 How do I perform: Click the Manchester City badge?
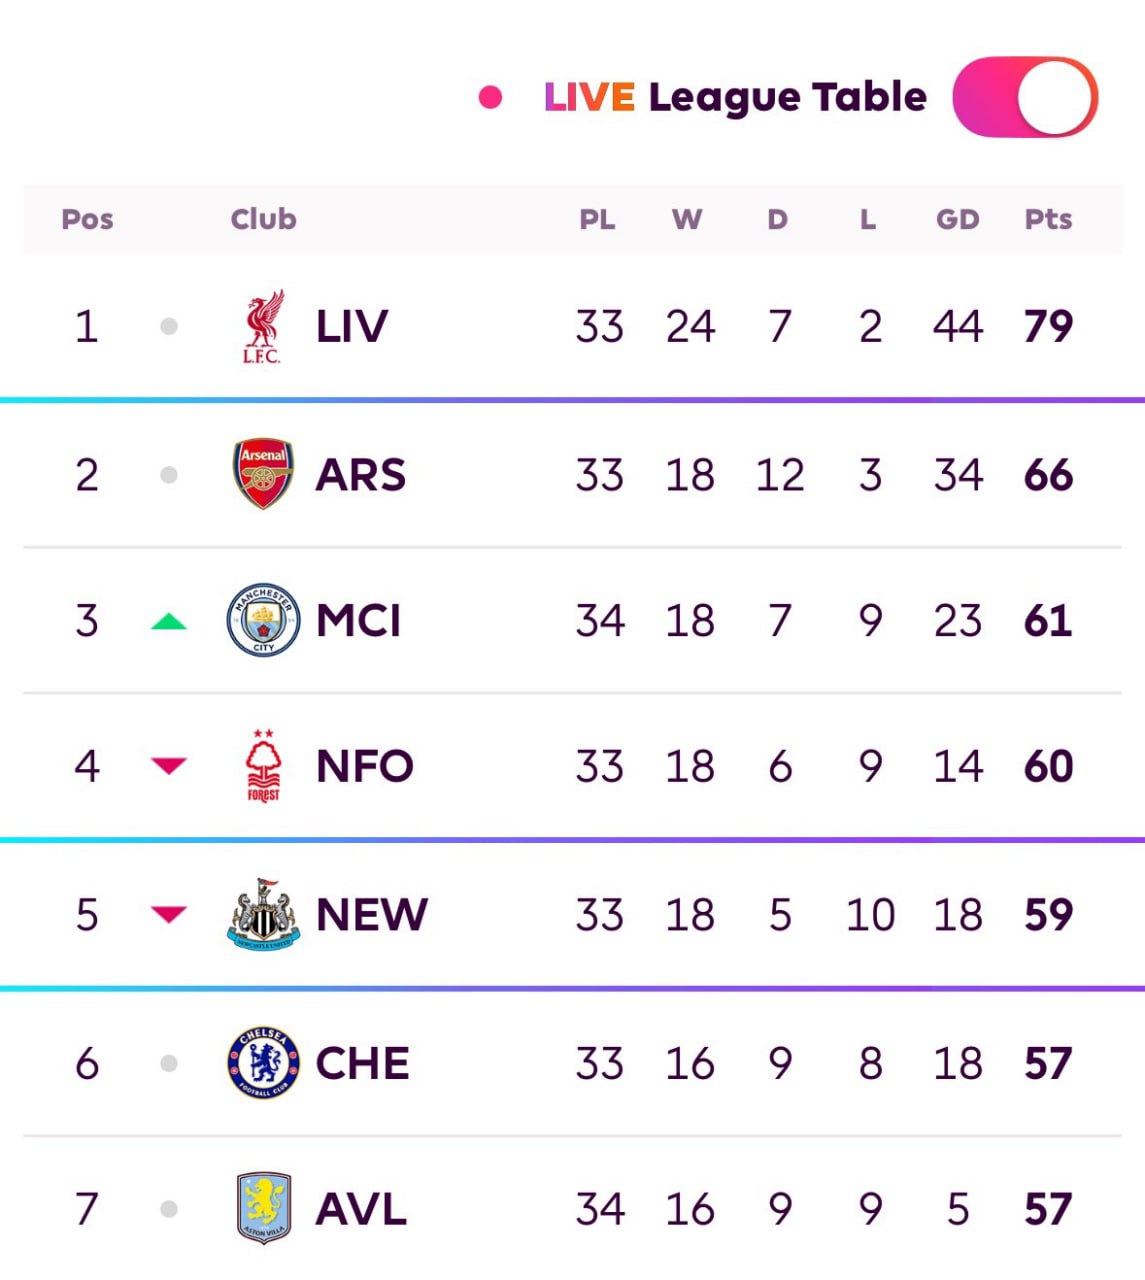pos(263,620)
